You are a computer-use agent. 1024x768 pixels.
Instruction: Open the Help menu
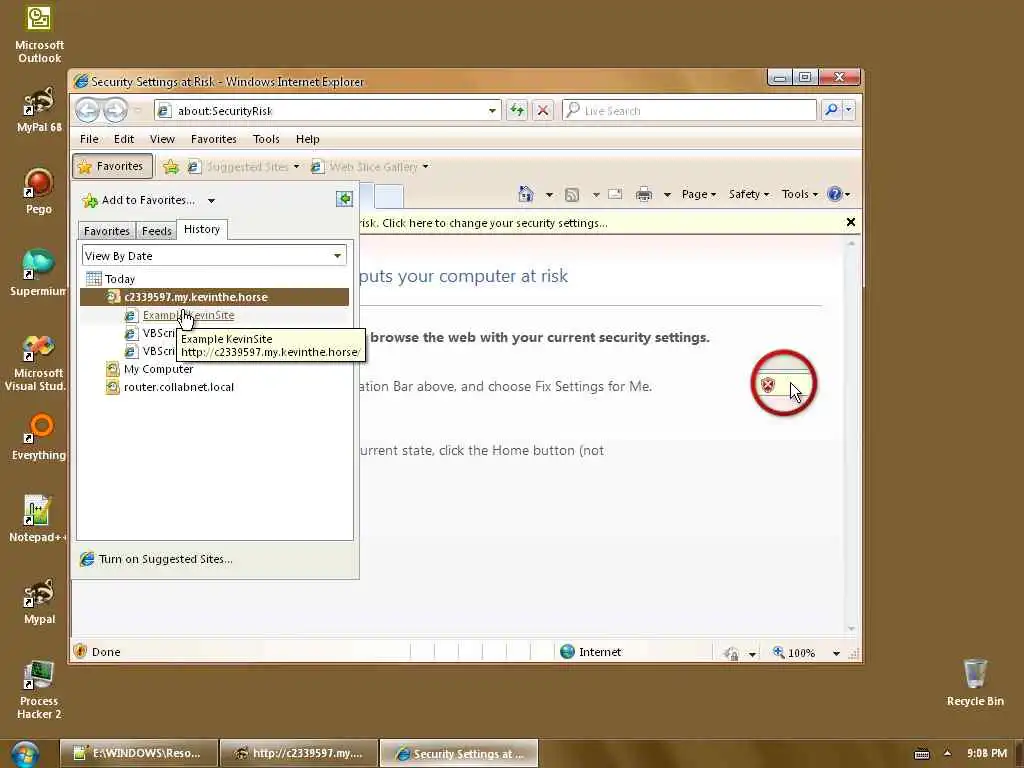point(308,139)
